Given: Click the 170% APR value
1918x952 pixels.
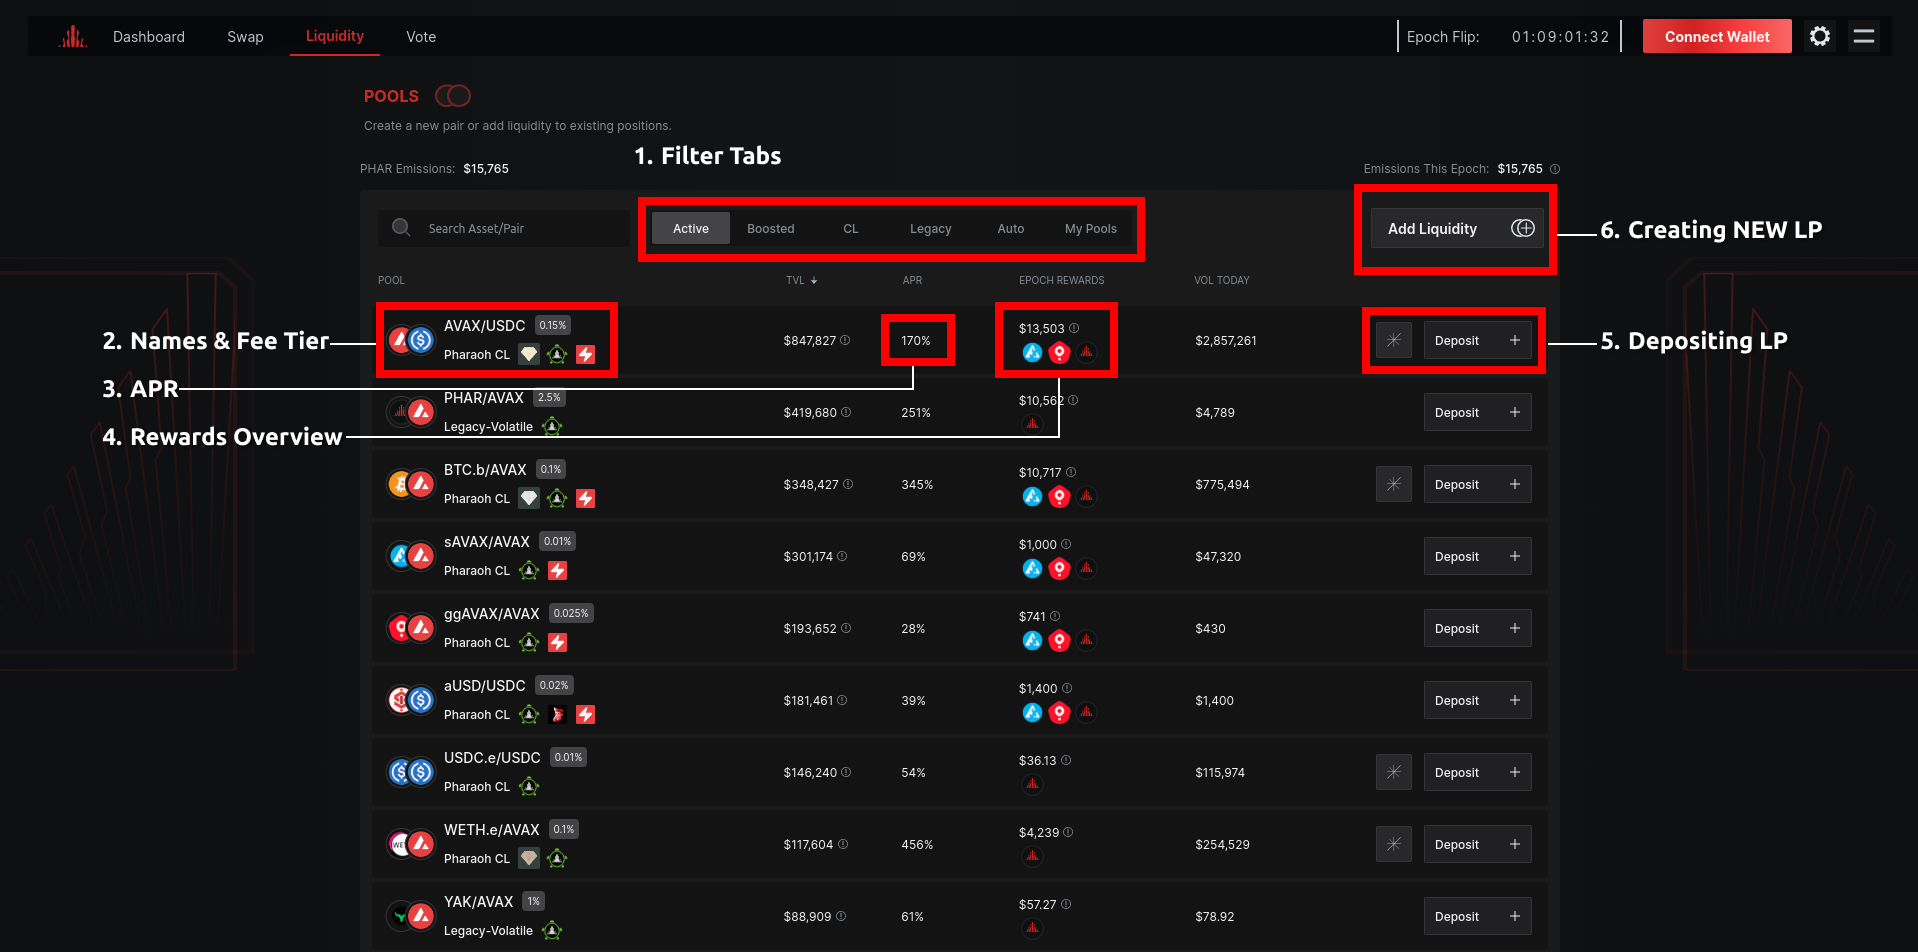Looking at the screenshot, I should pyautogui.click(x=916, y=340).
